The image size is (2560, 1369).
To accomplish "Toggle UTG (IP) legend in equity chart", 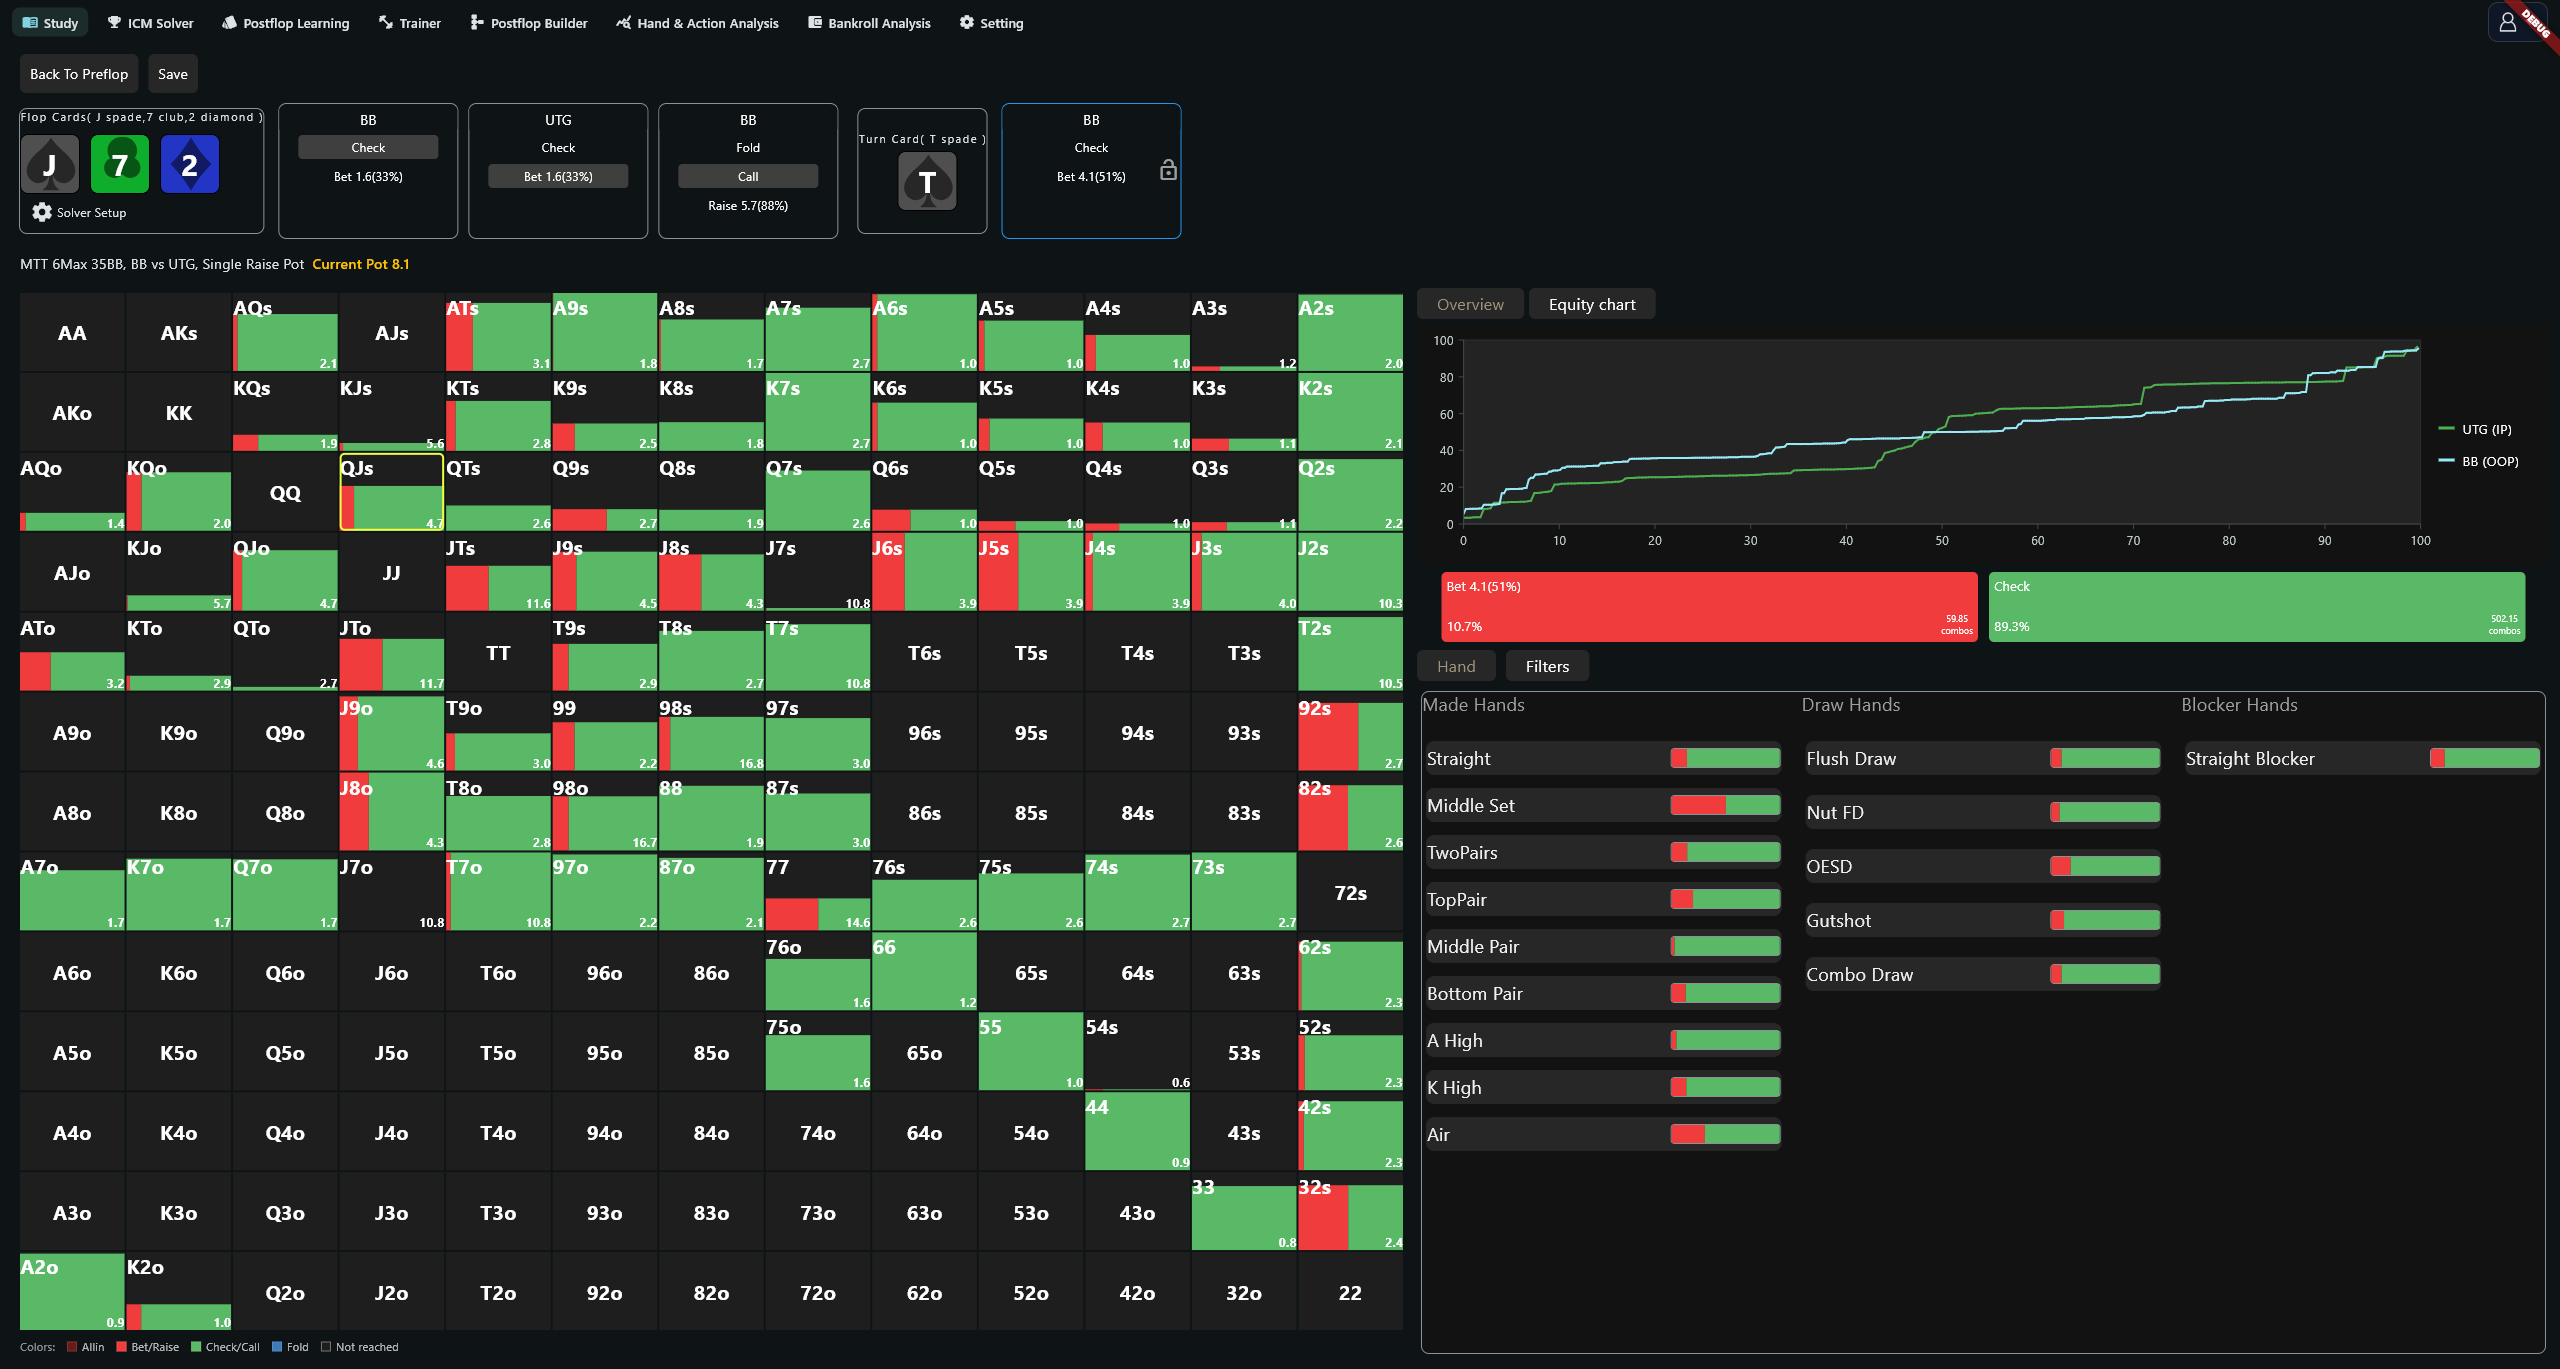I will (x=2475, y=429).
